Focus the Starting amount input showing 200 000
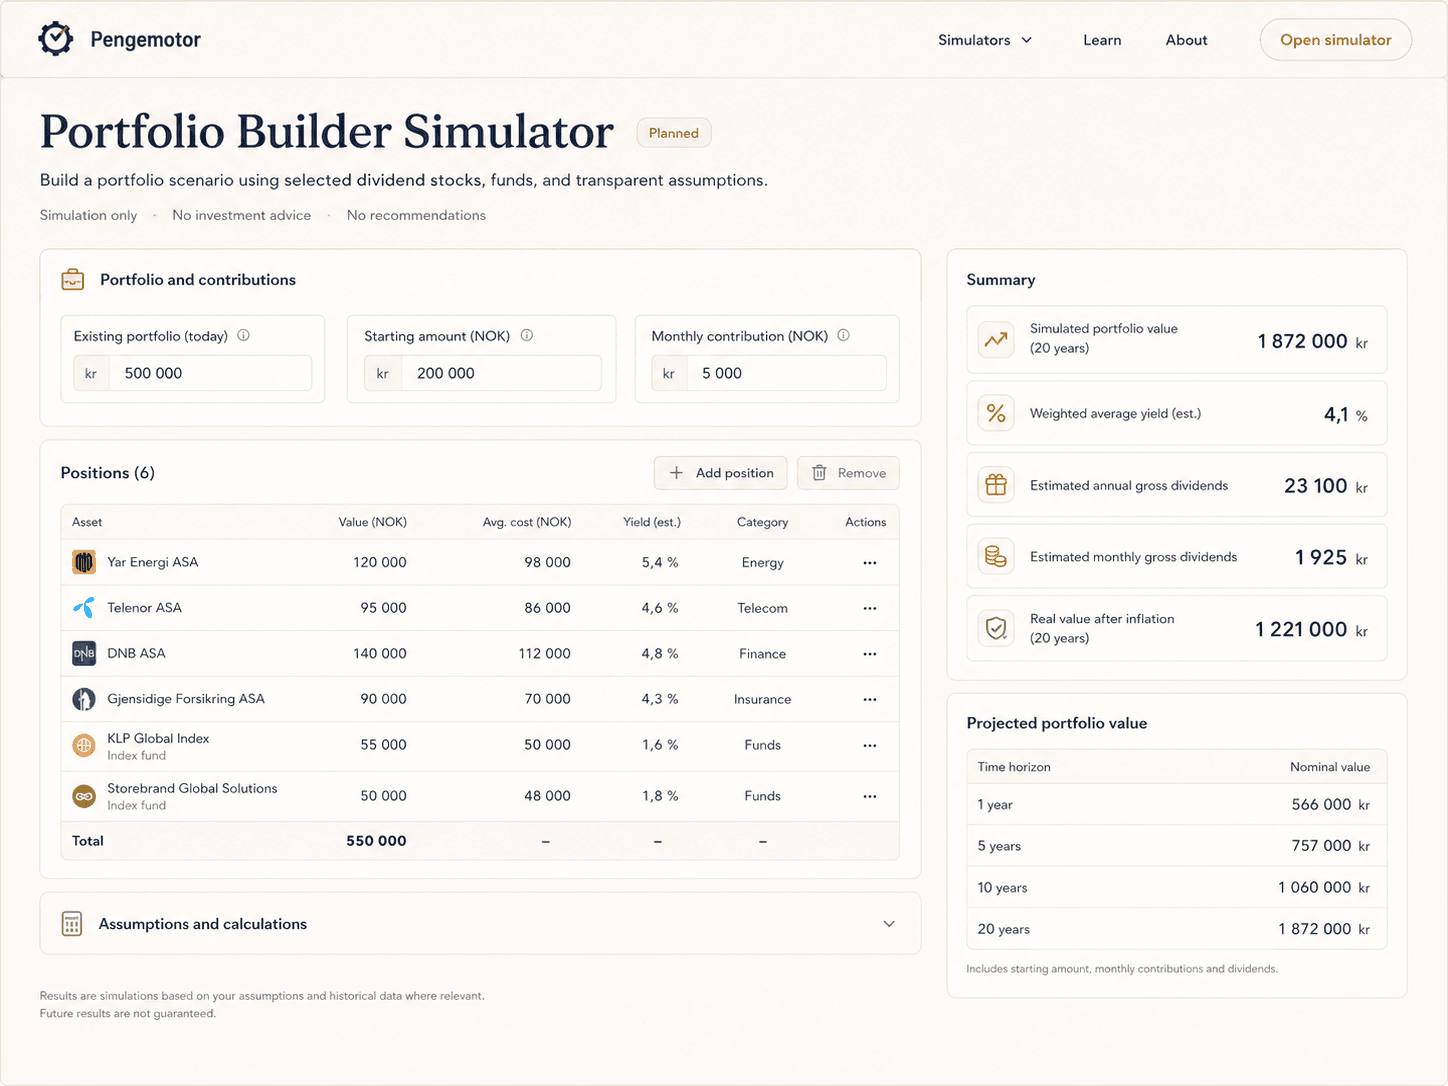1448x1086 pixels. [x=483, y=373]
